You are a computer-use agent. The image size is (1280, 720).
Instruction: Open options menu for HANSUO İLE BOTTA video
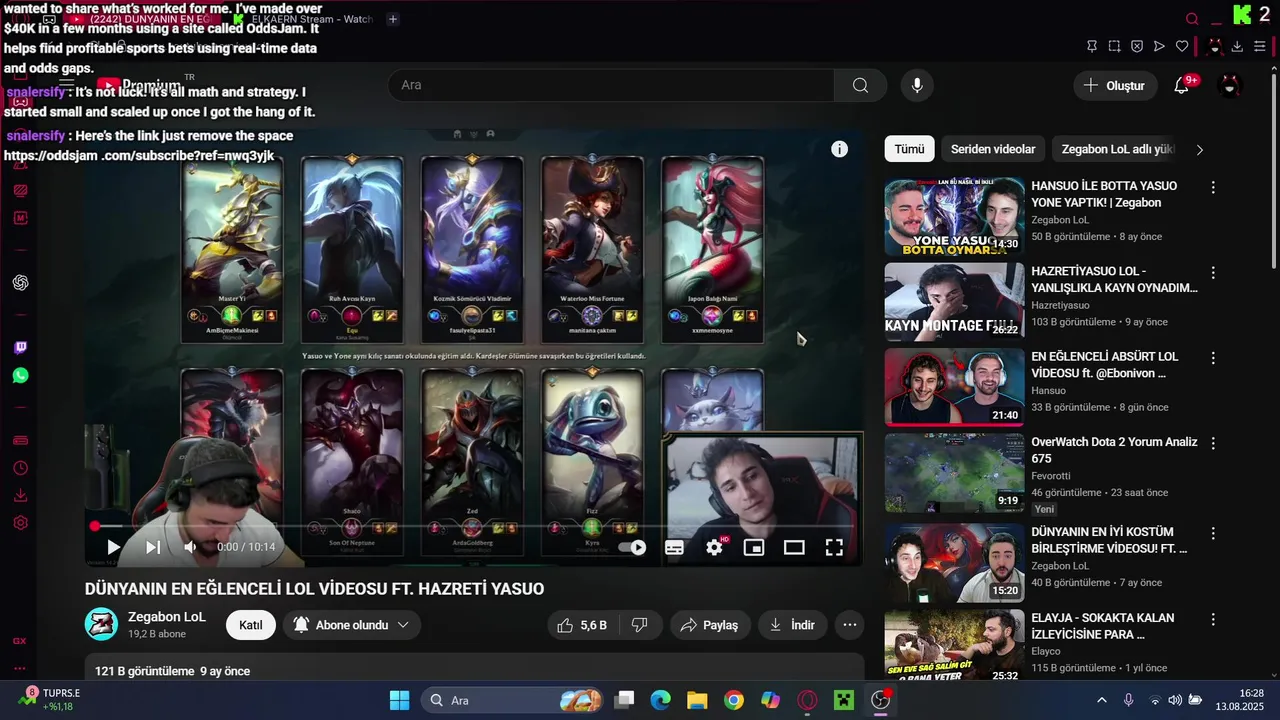click(1213, 187)
